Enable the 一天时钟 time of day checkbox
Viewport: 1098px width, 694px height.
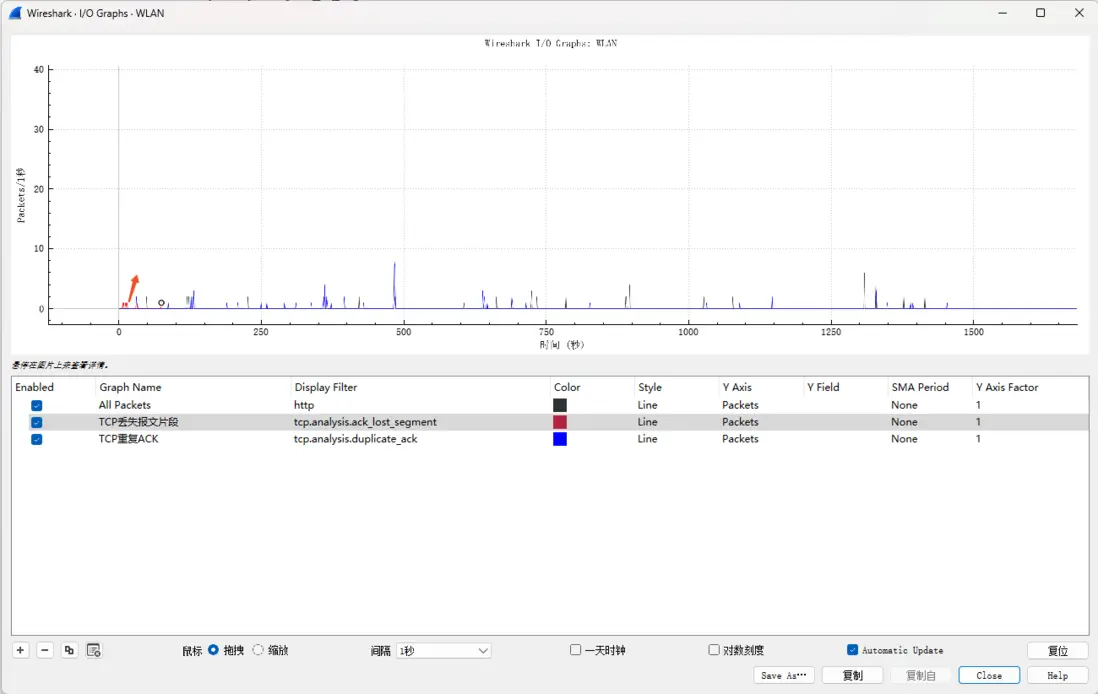[x=575, y=650]
